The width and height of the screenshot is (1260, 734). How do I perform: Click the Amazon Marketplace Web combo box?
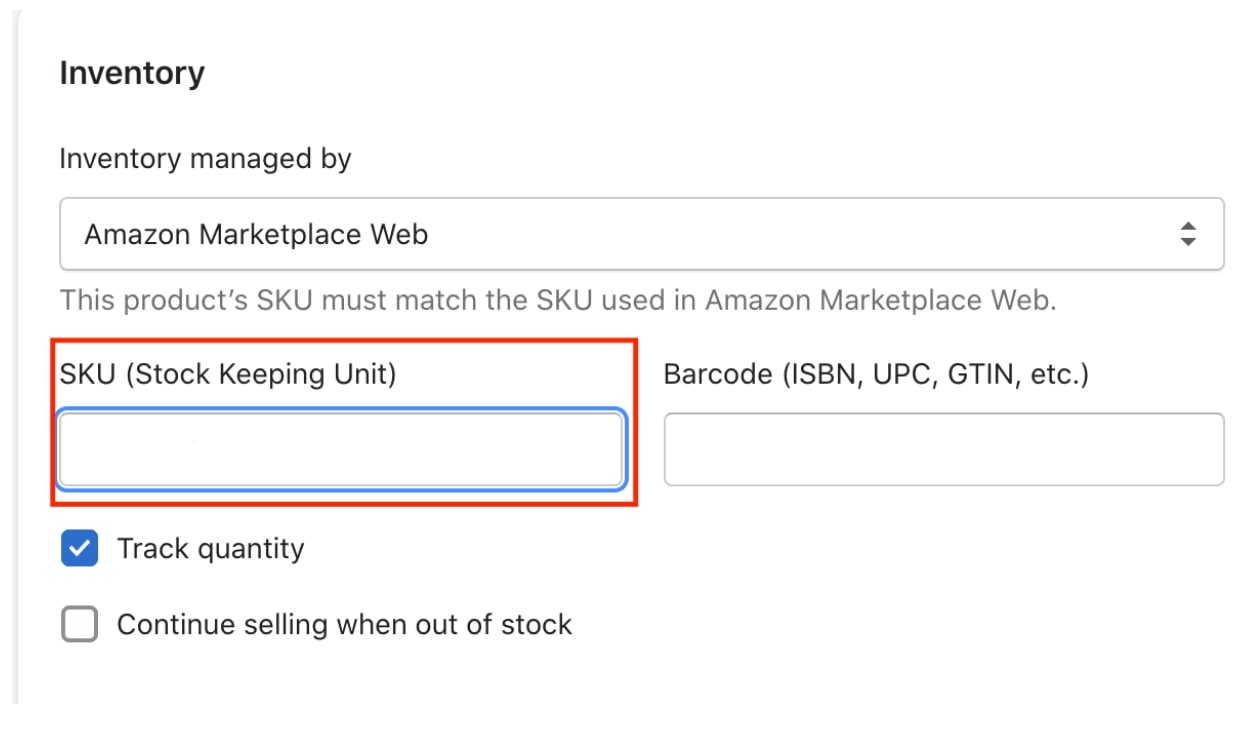click(640, 233)
